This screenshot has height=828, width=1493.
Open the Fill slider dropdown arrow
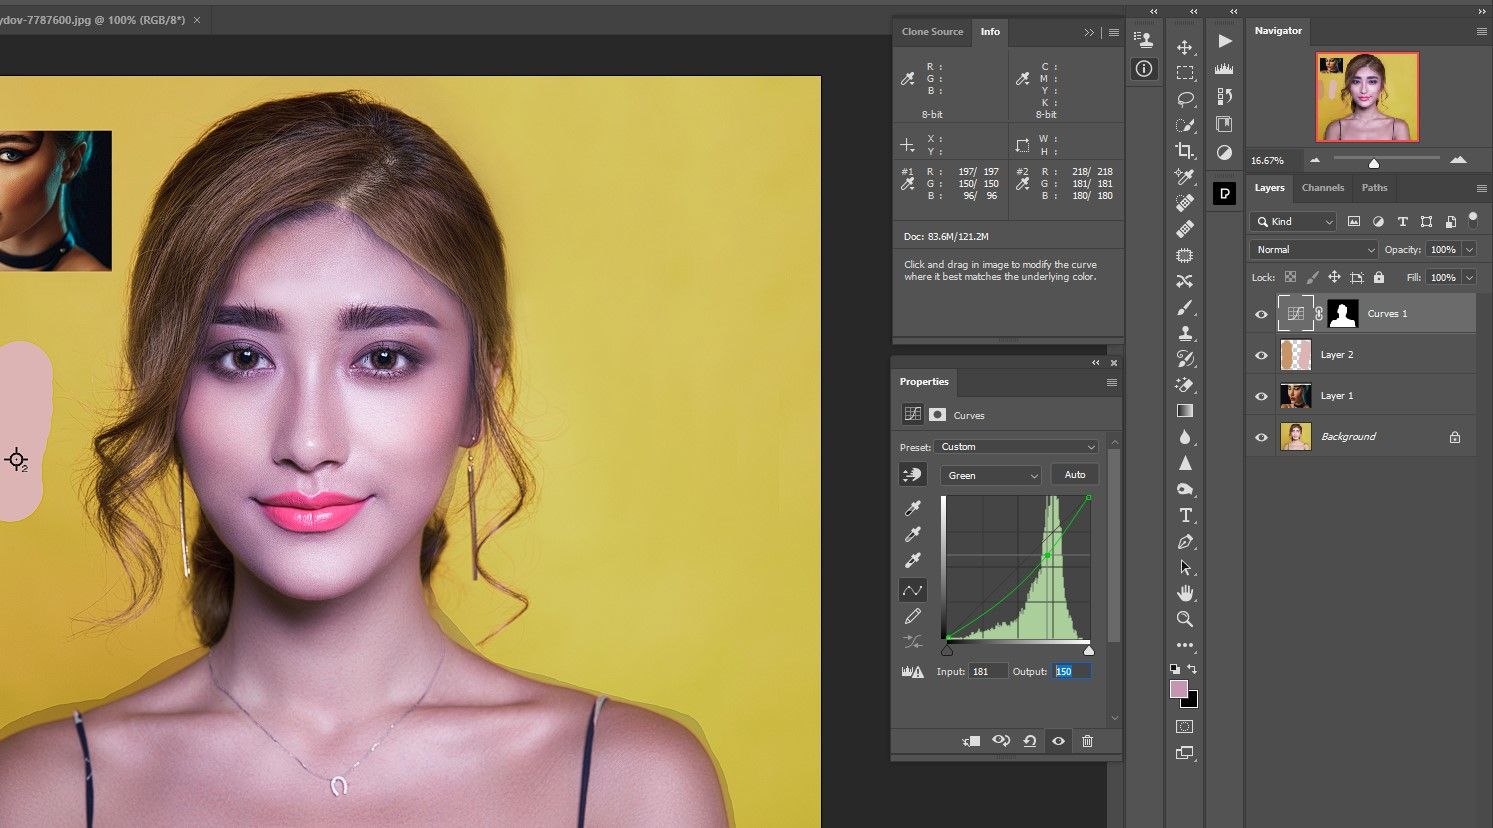(x=1469, y=277)
